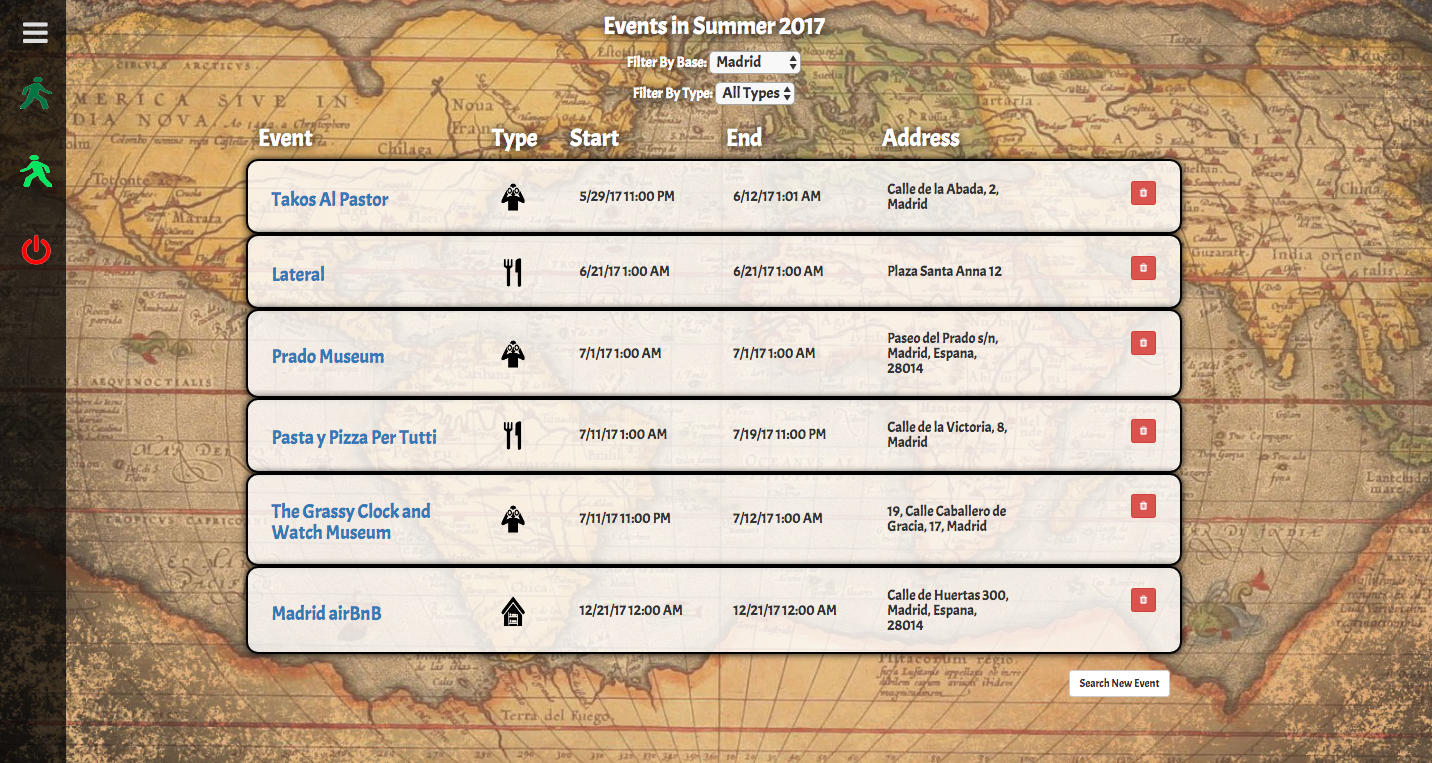The width and height of the screenshot is (1432, 763).
Task: Click start time 7/11/17 11:00 PM
Action: [x=625, y=518]
